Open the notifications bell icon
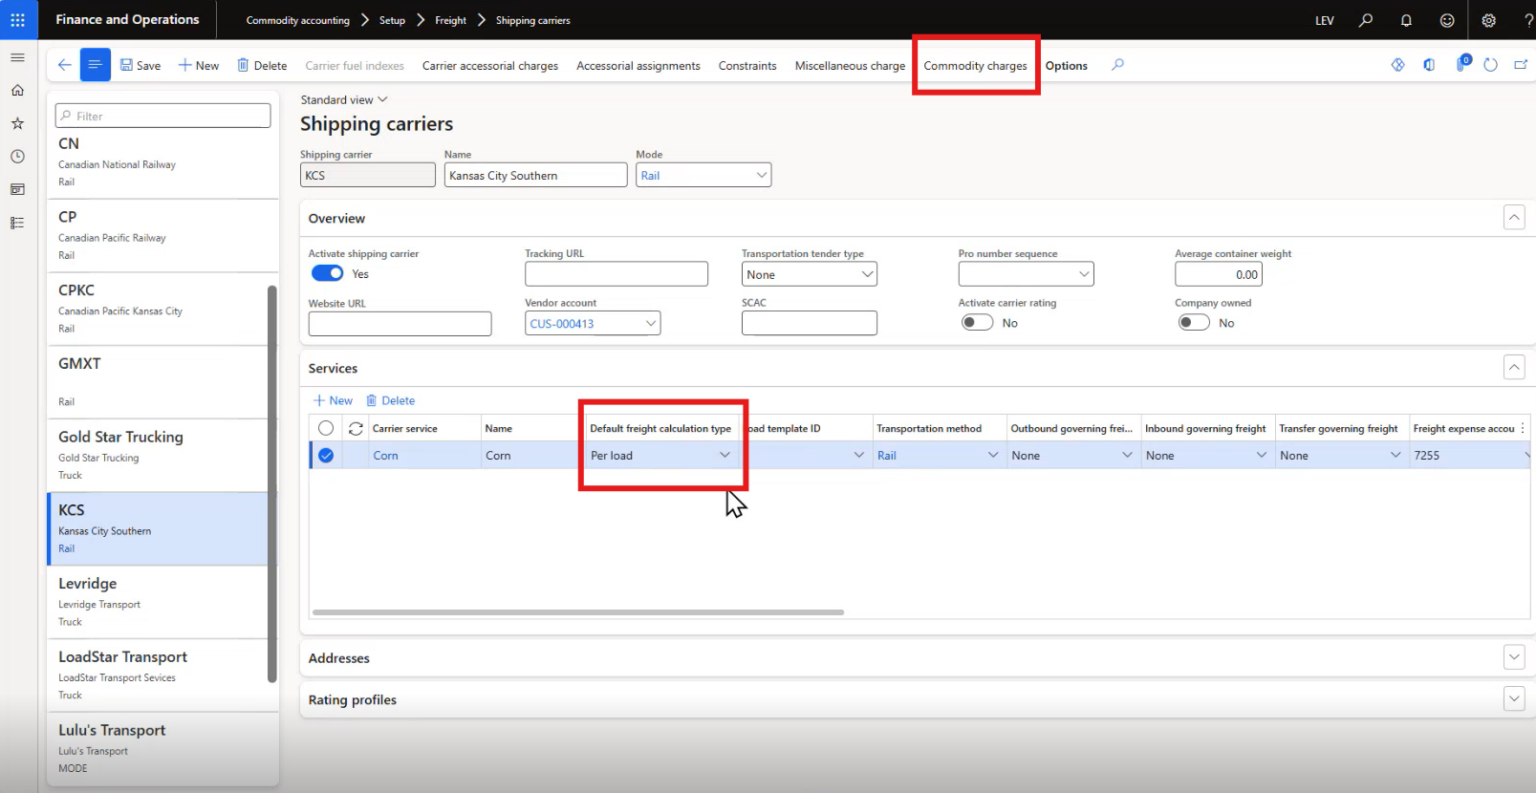The image size is (1536, 793). click(x=1406, y=20)
